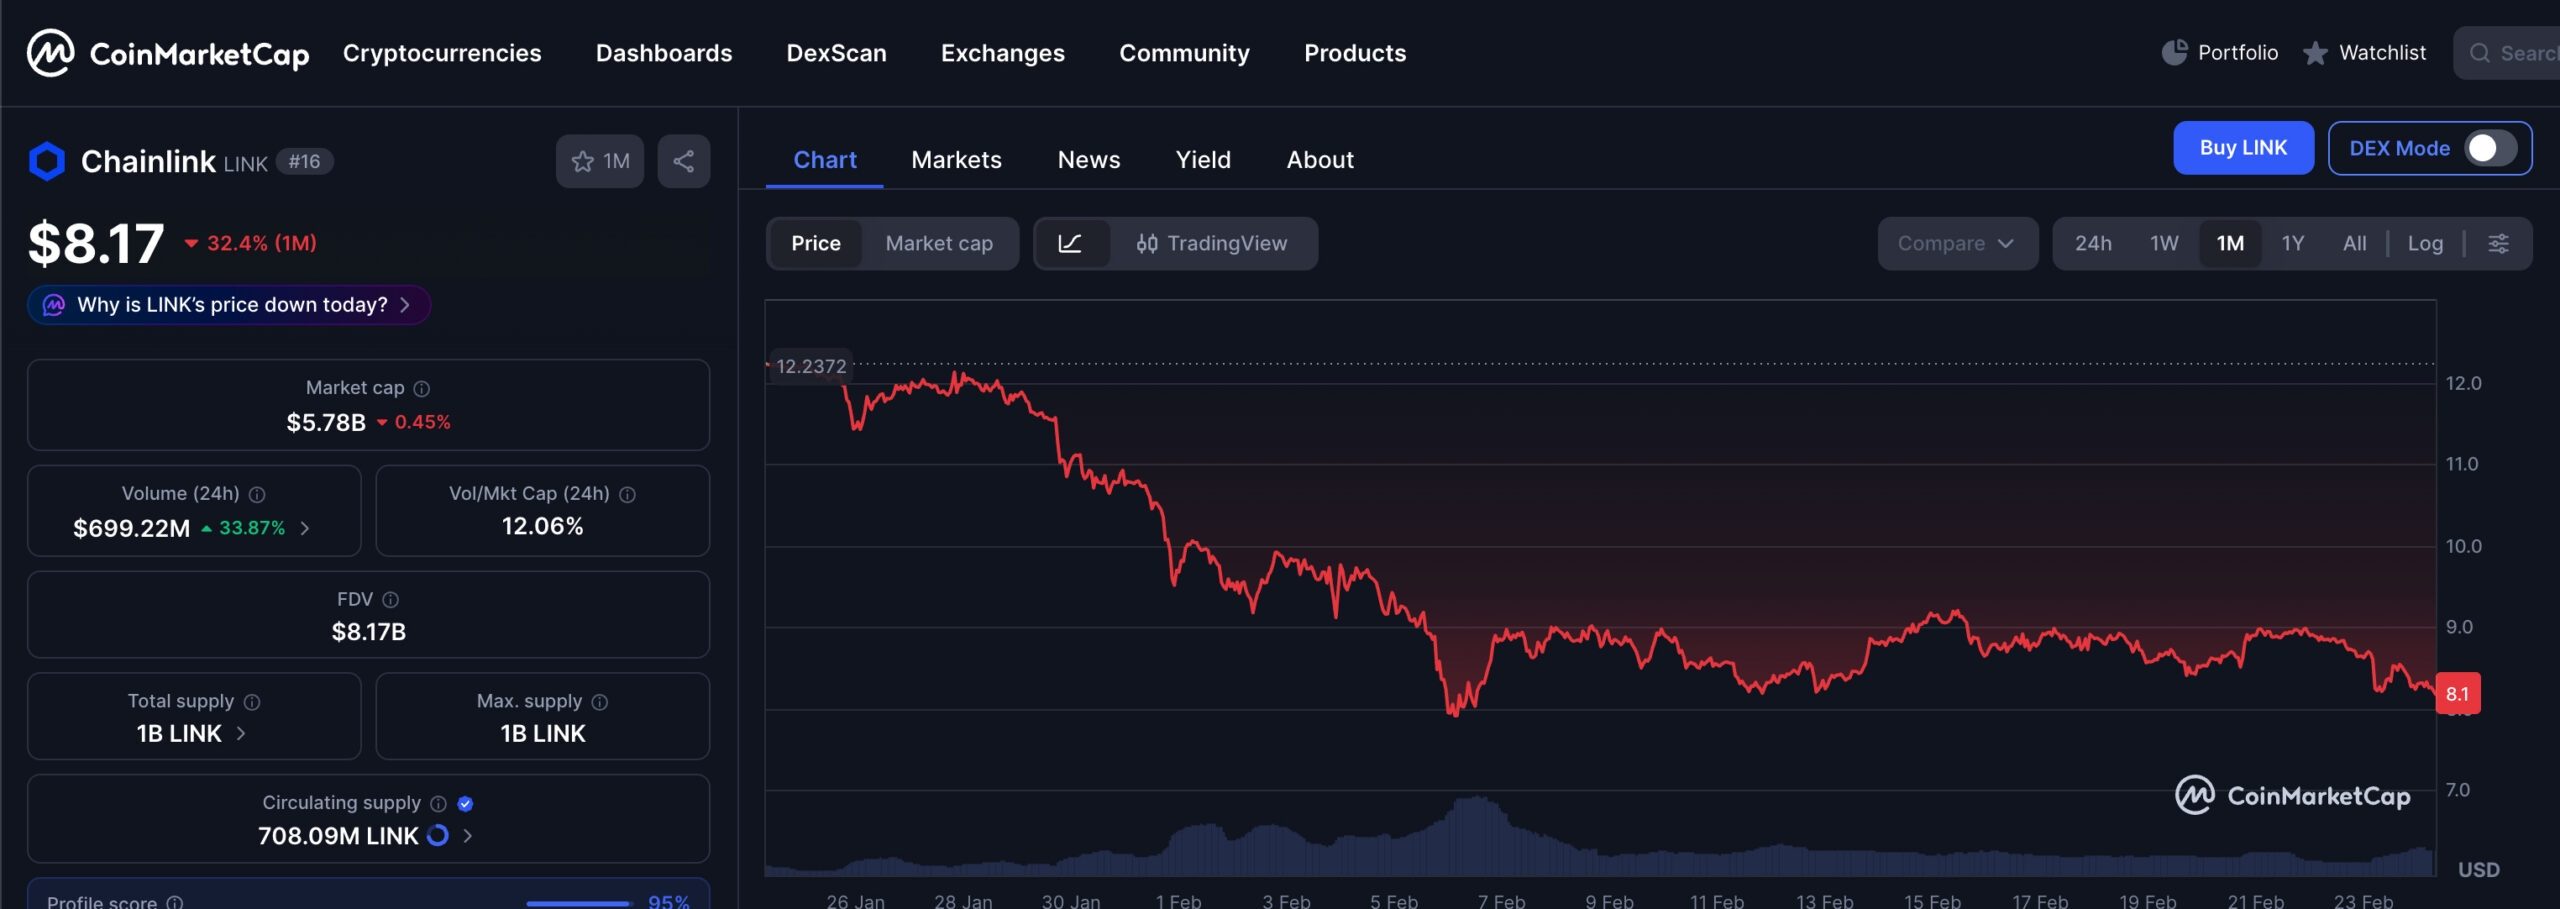The height and width of the screenshot is (909, 2560).
Task: Open chart settings sliders icon
Action: [2498, 243]
